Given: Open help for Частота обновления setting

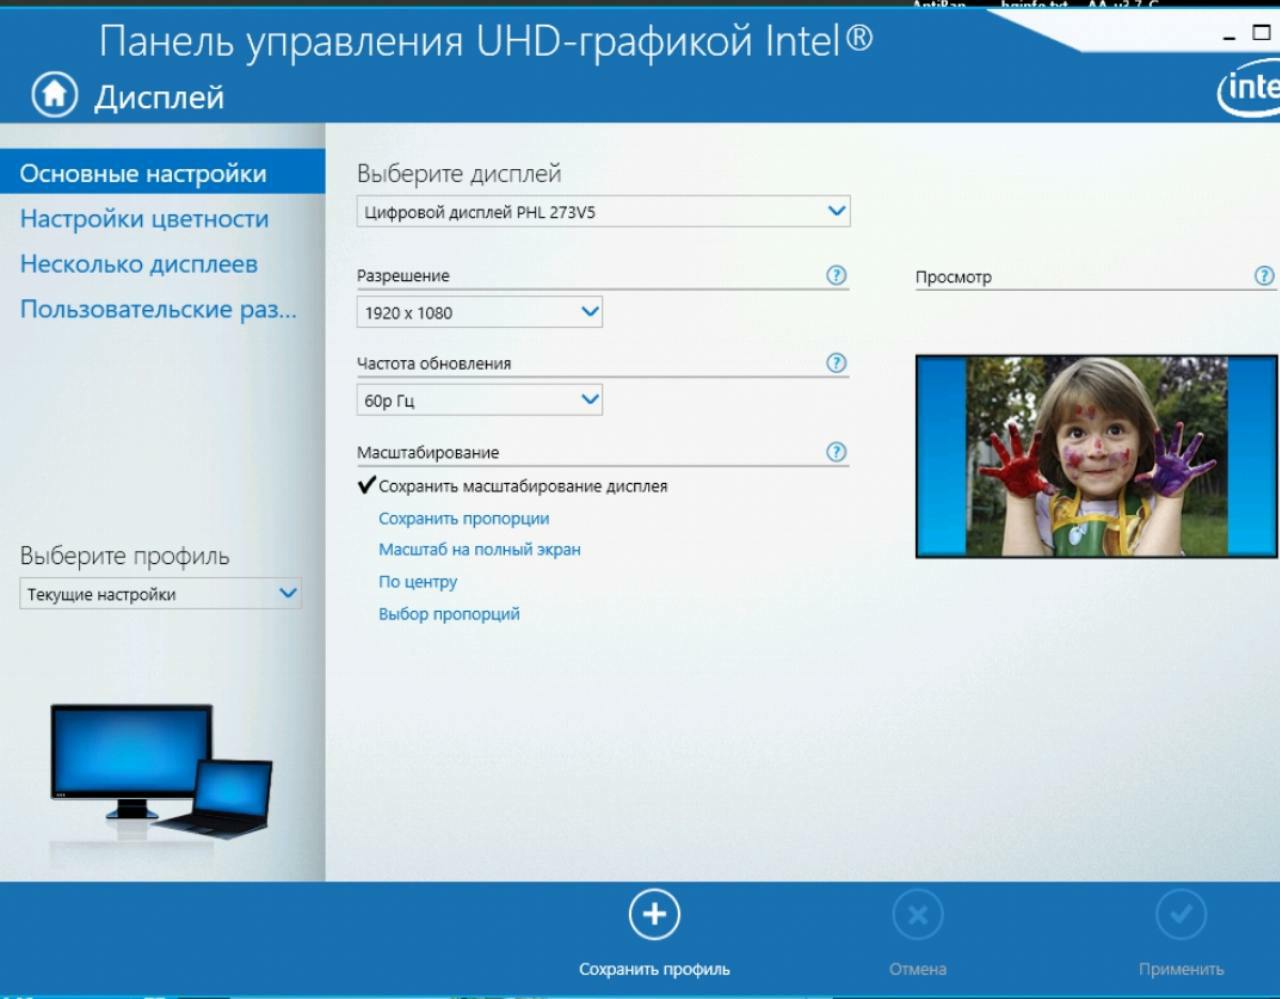Looking at the screenshot, I should [x=836, y=363].
